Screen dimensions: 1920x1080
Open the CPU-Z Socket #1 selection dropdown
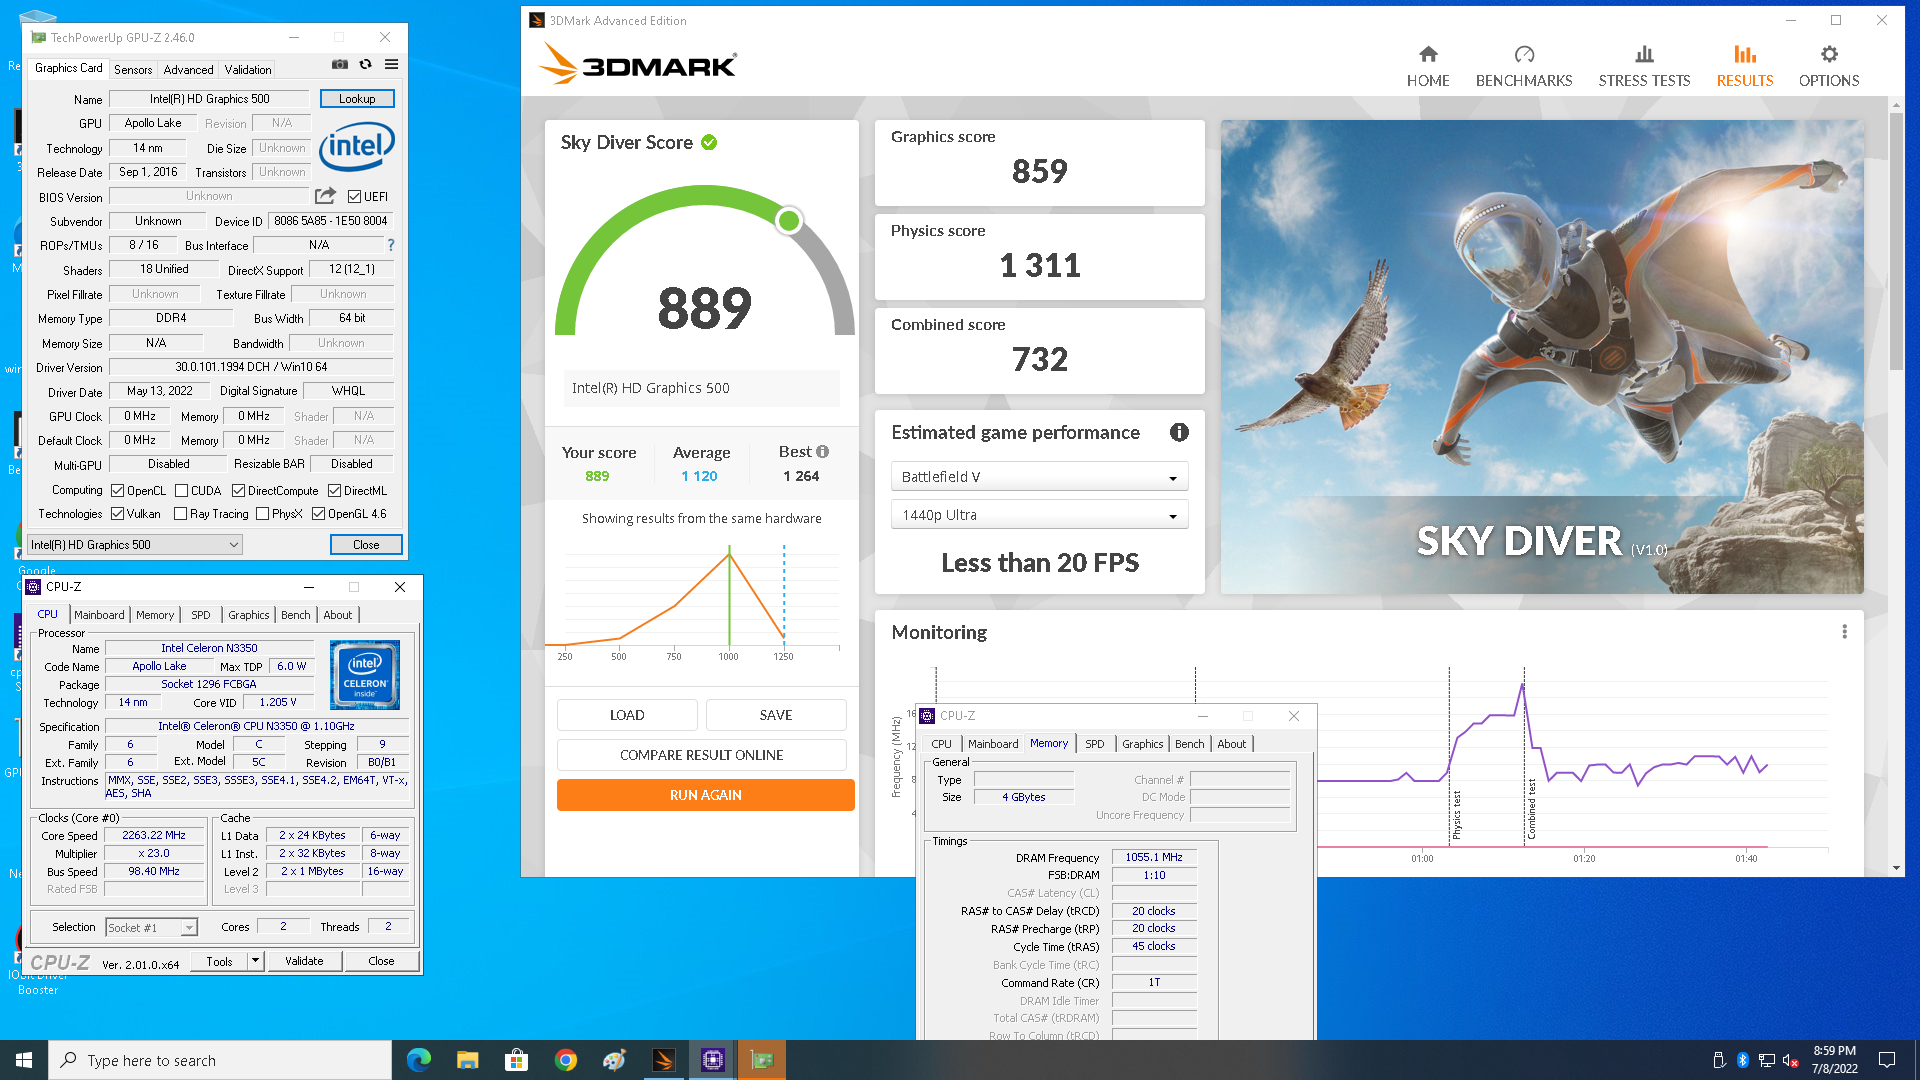click(152, 928)
